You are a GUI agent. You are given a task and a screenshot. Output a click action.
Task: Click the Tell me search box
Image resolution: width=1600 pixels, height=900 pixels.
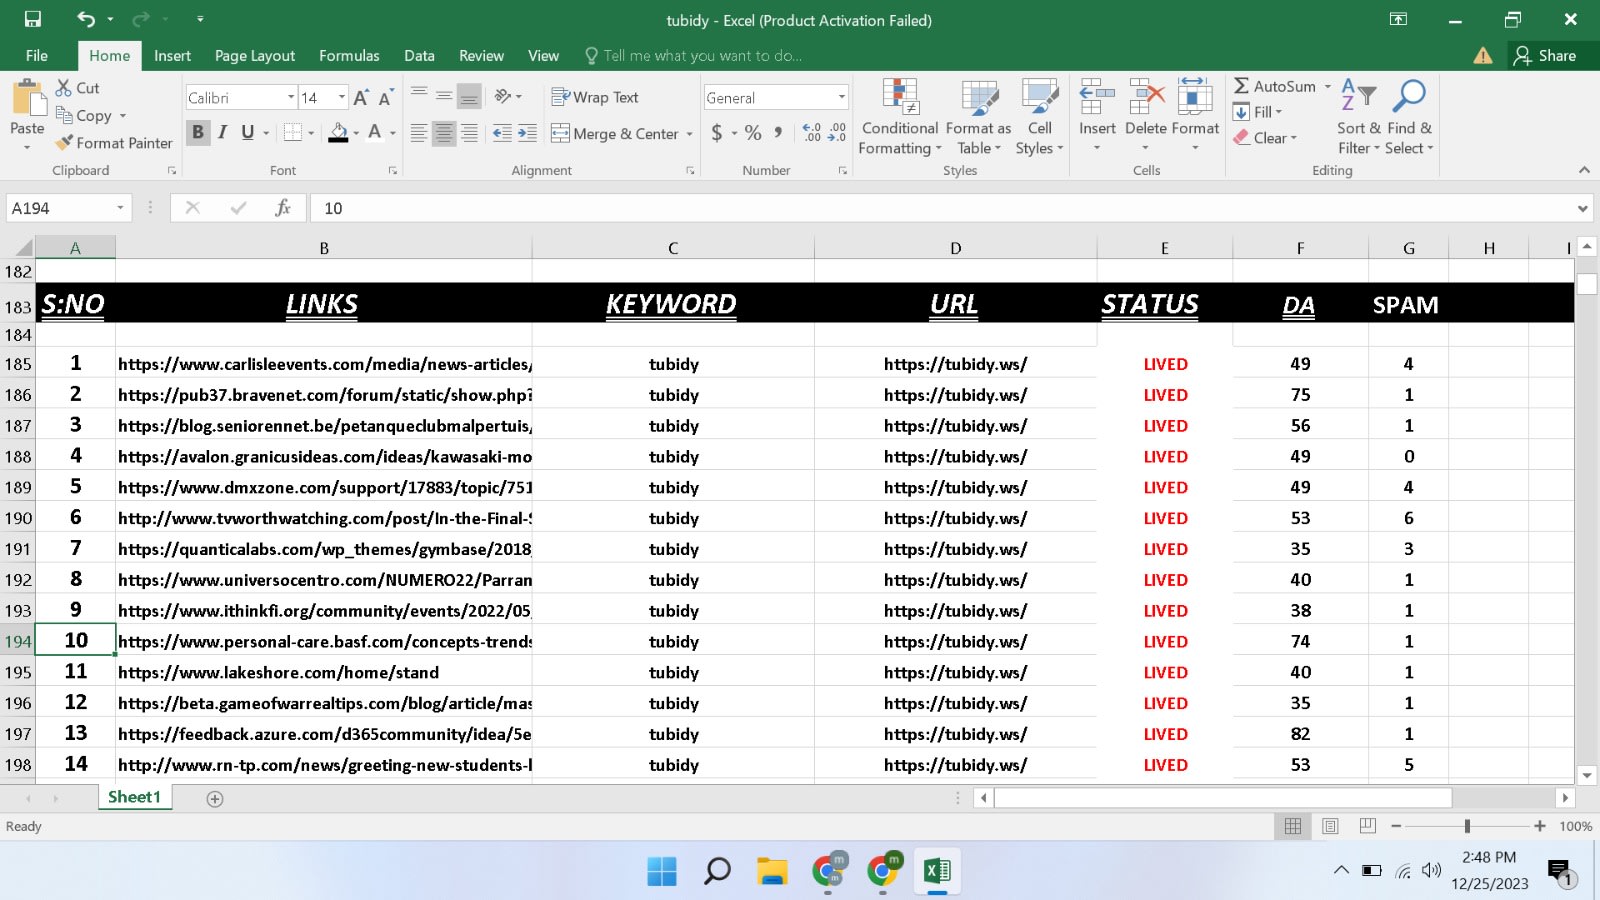pos(694,56)
